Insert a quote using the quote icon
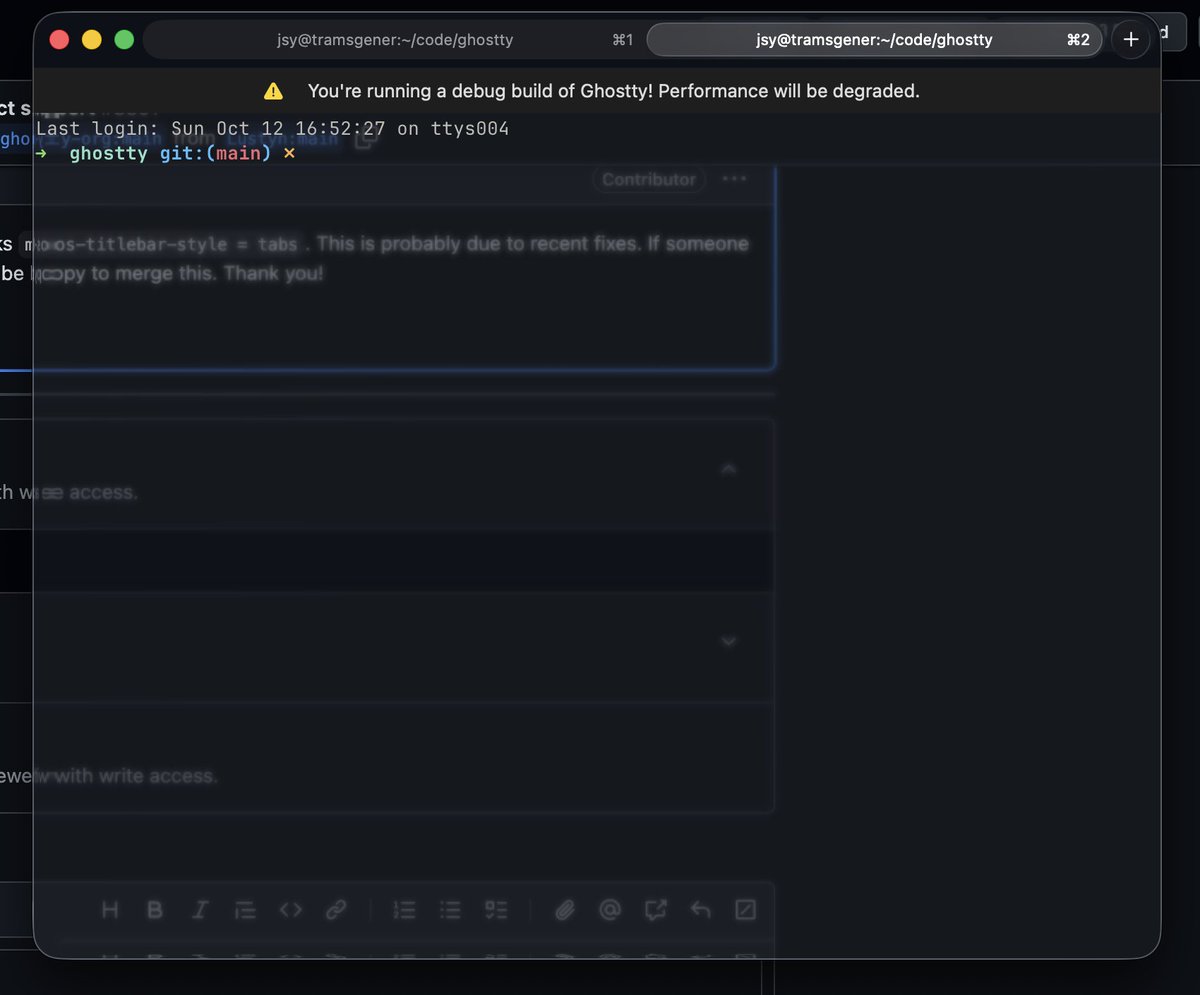 point(245,909)
